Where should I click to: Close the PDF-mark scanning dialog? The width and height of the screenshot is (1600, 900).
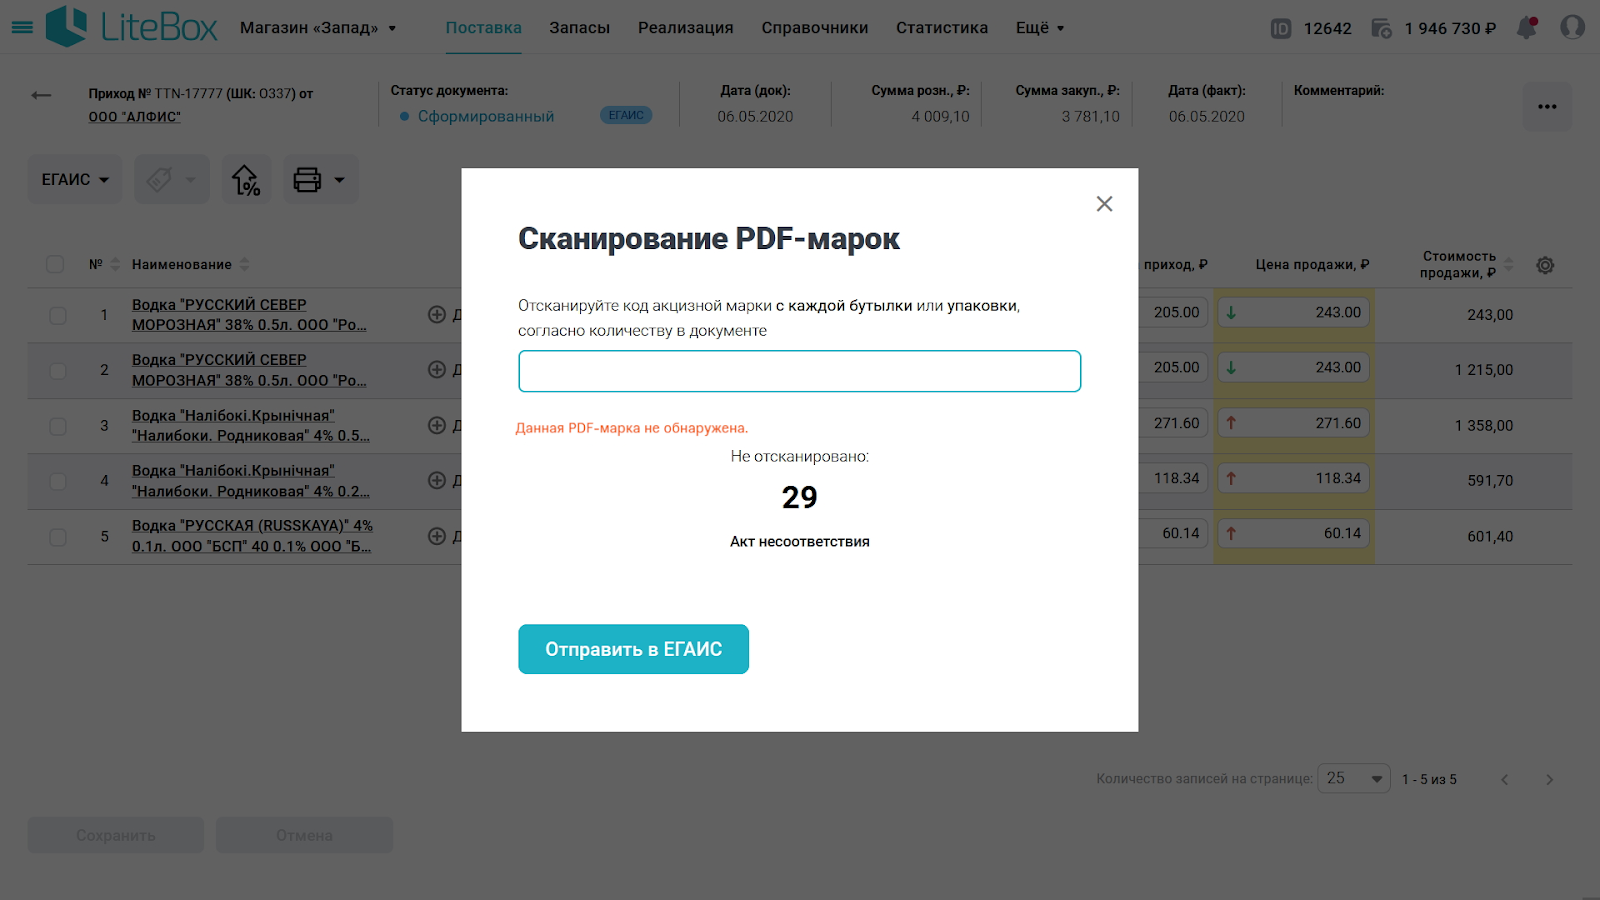click(1104, 204)
